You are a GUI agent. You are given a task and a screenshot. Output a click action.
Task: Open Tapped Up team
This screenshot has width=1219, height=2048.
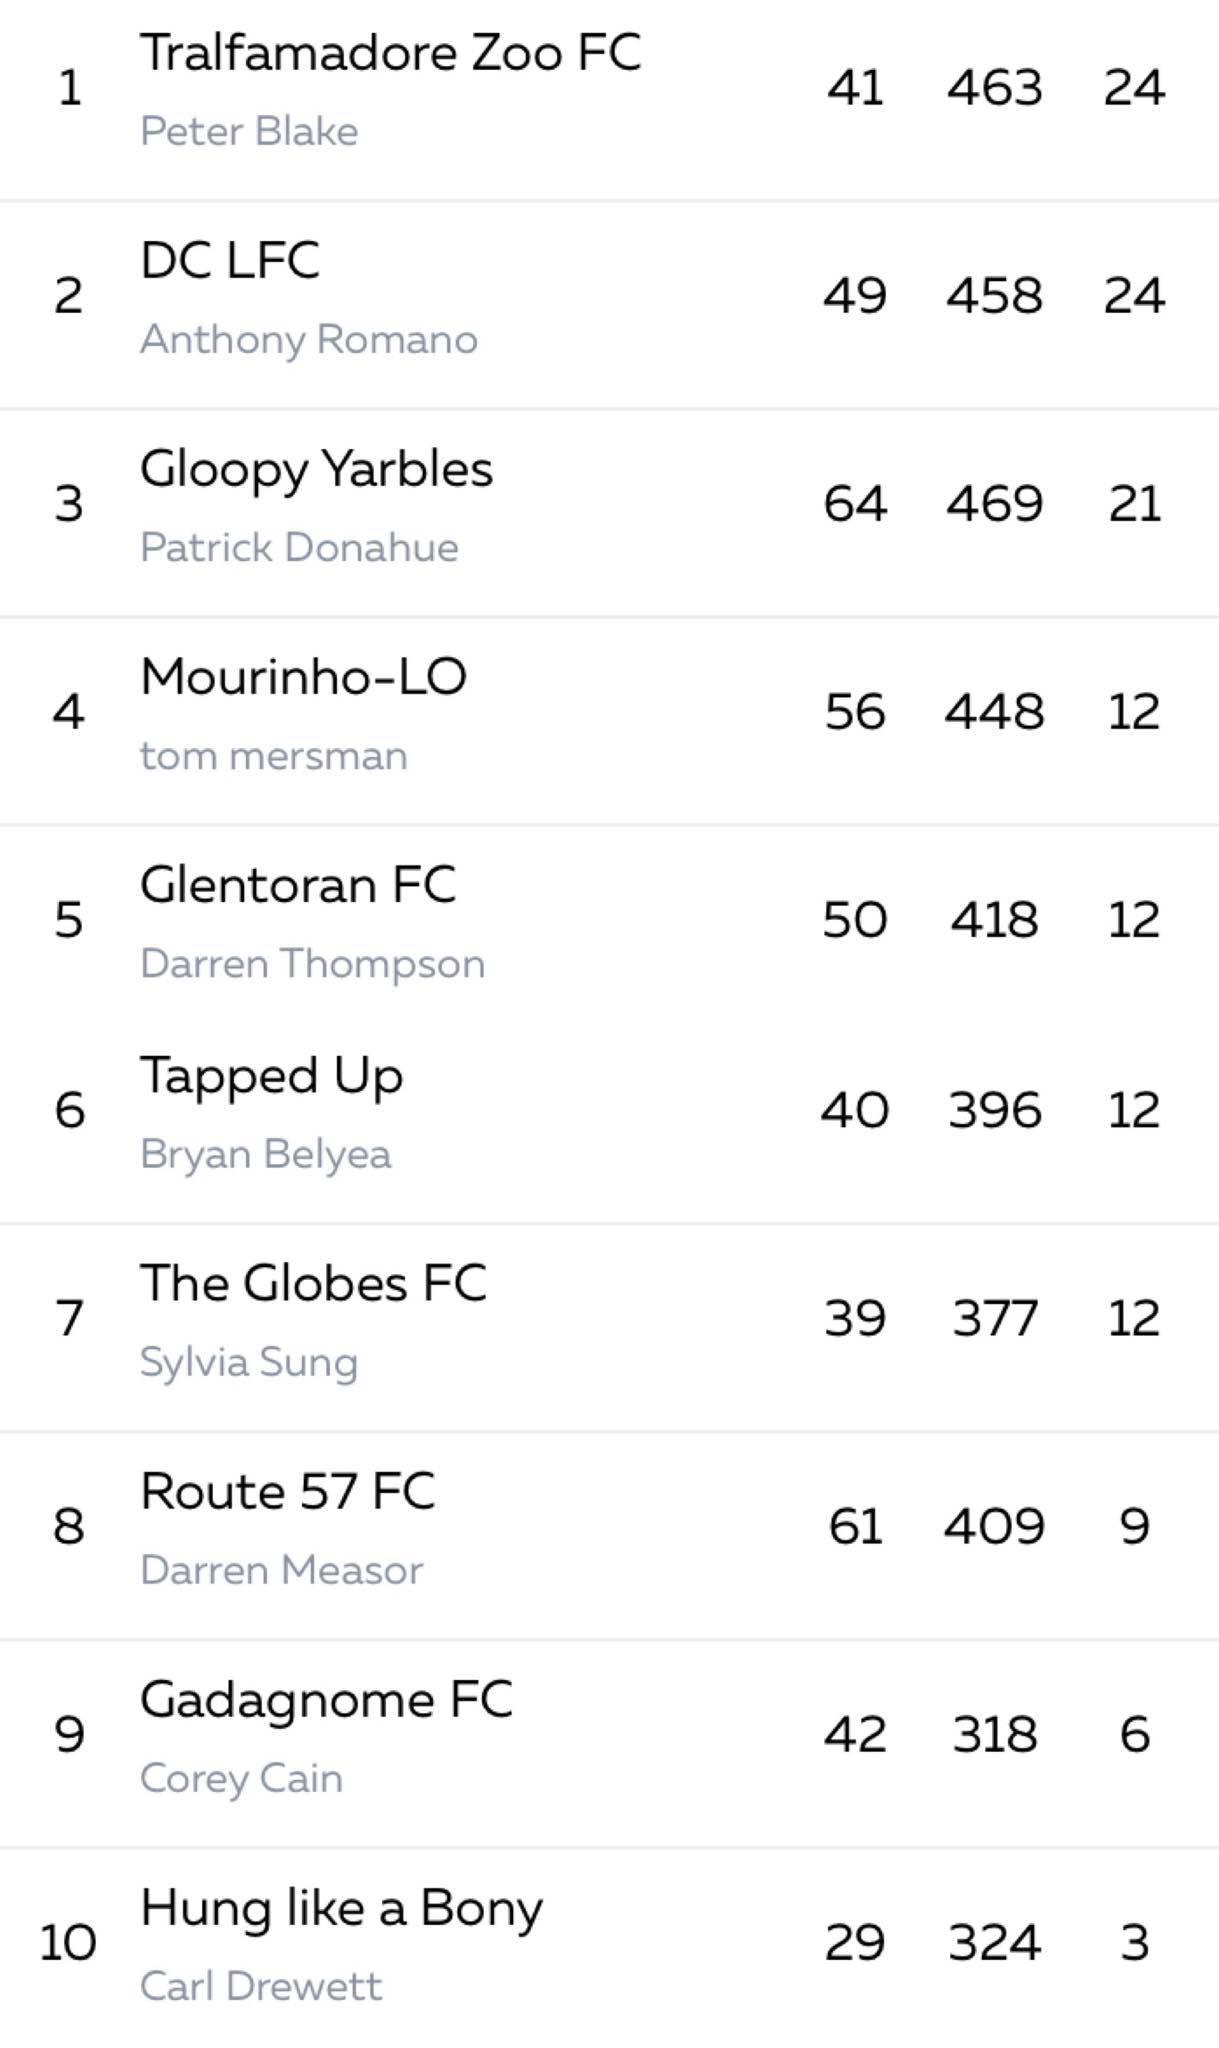[x=271, y=1077]
